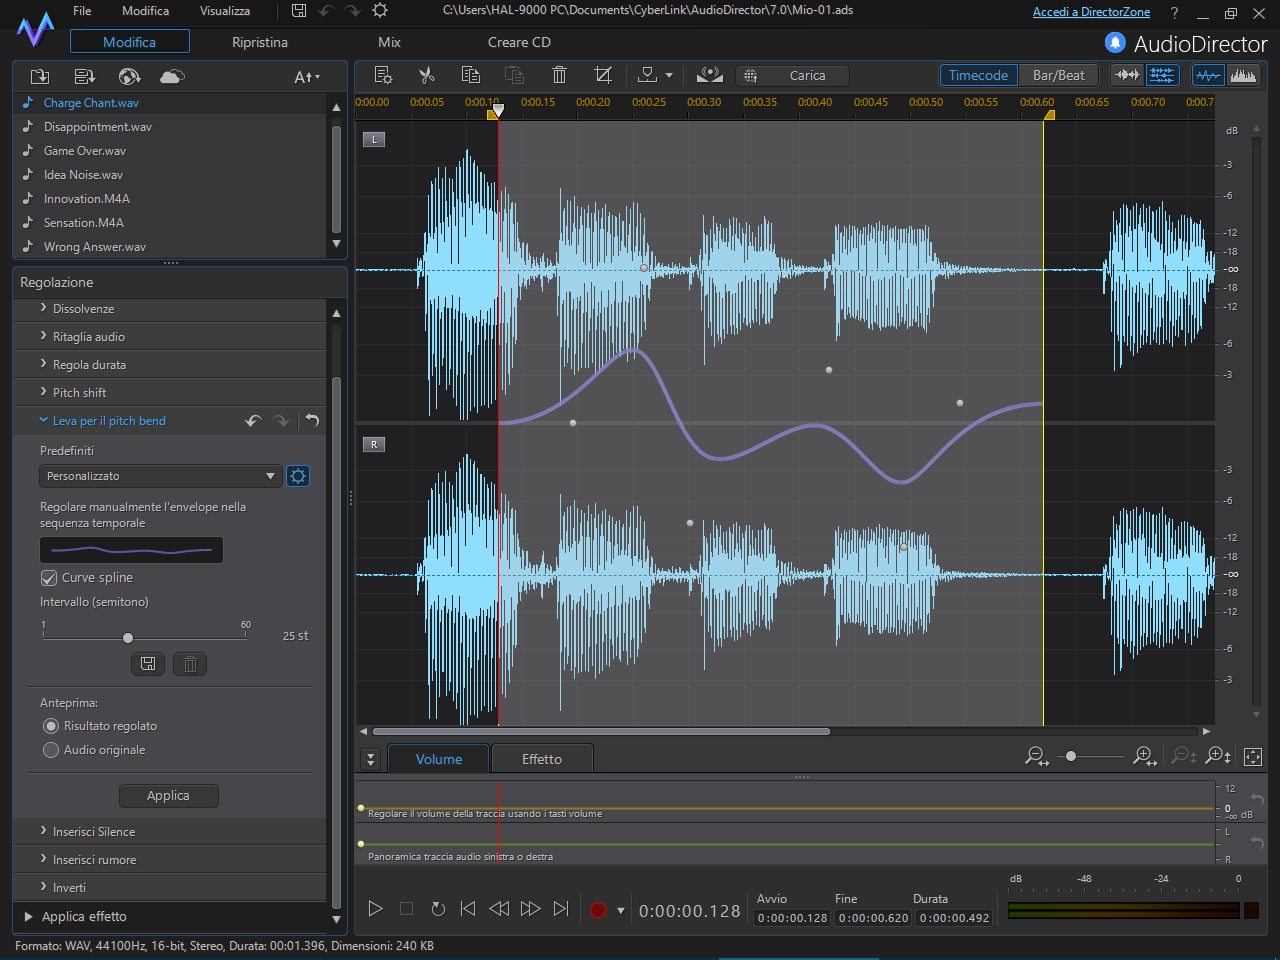This screenshot has height=960, width=1280.
Task: Click the import media folder icon
Action: [40, 77]
